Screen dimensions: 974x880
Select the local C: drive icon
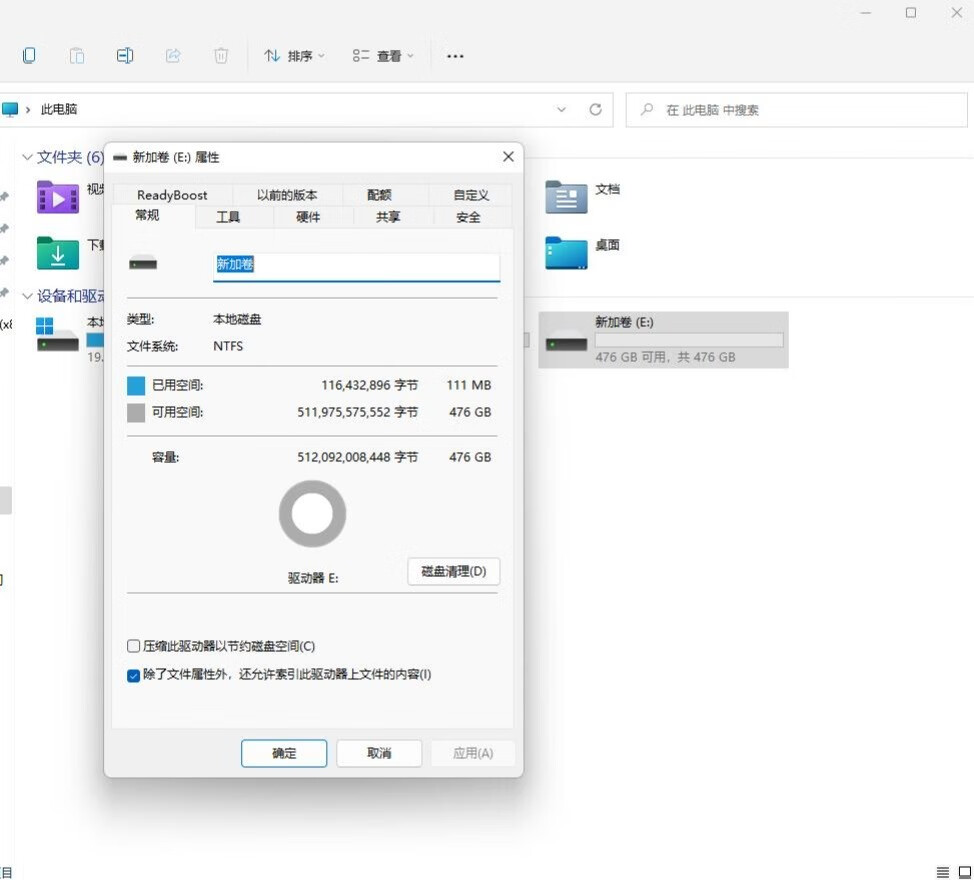tap(58, 333)
